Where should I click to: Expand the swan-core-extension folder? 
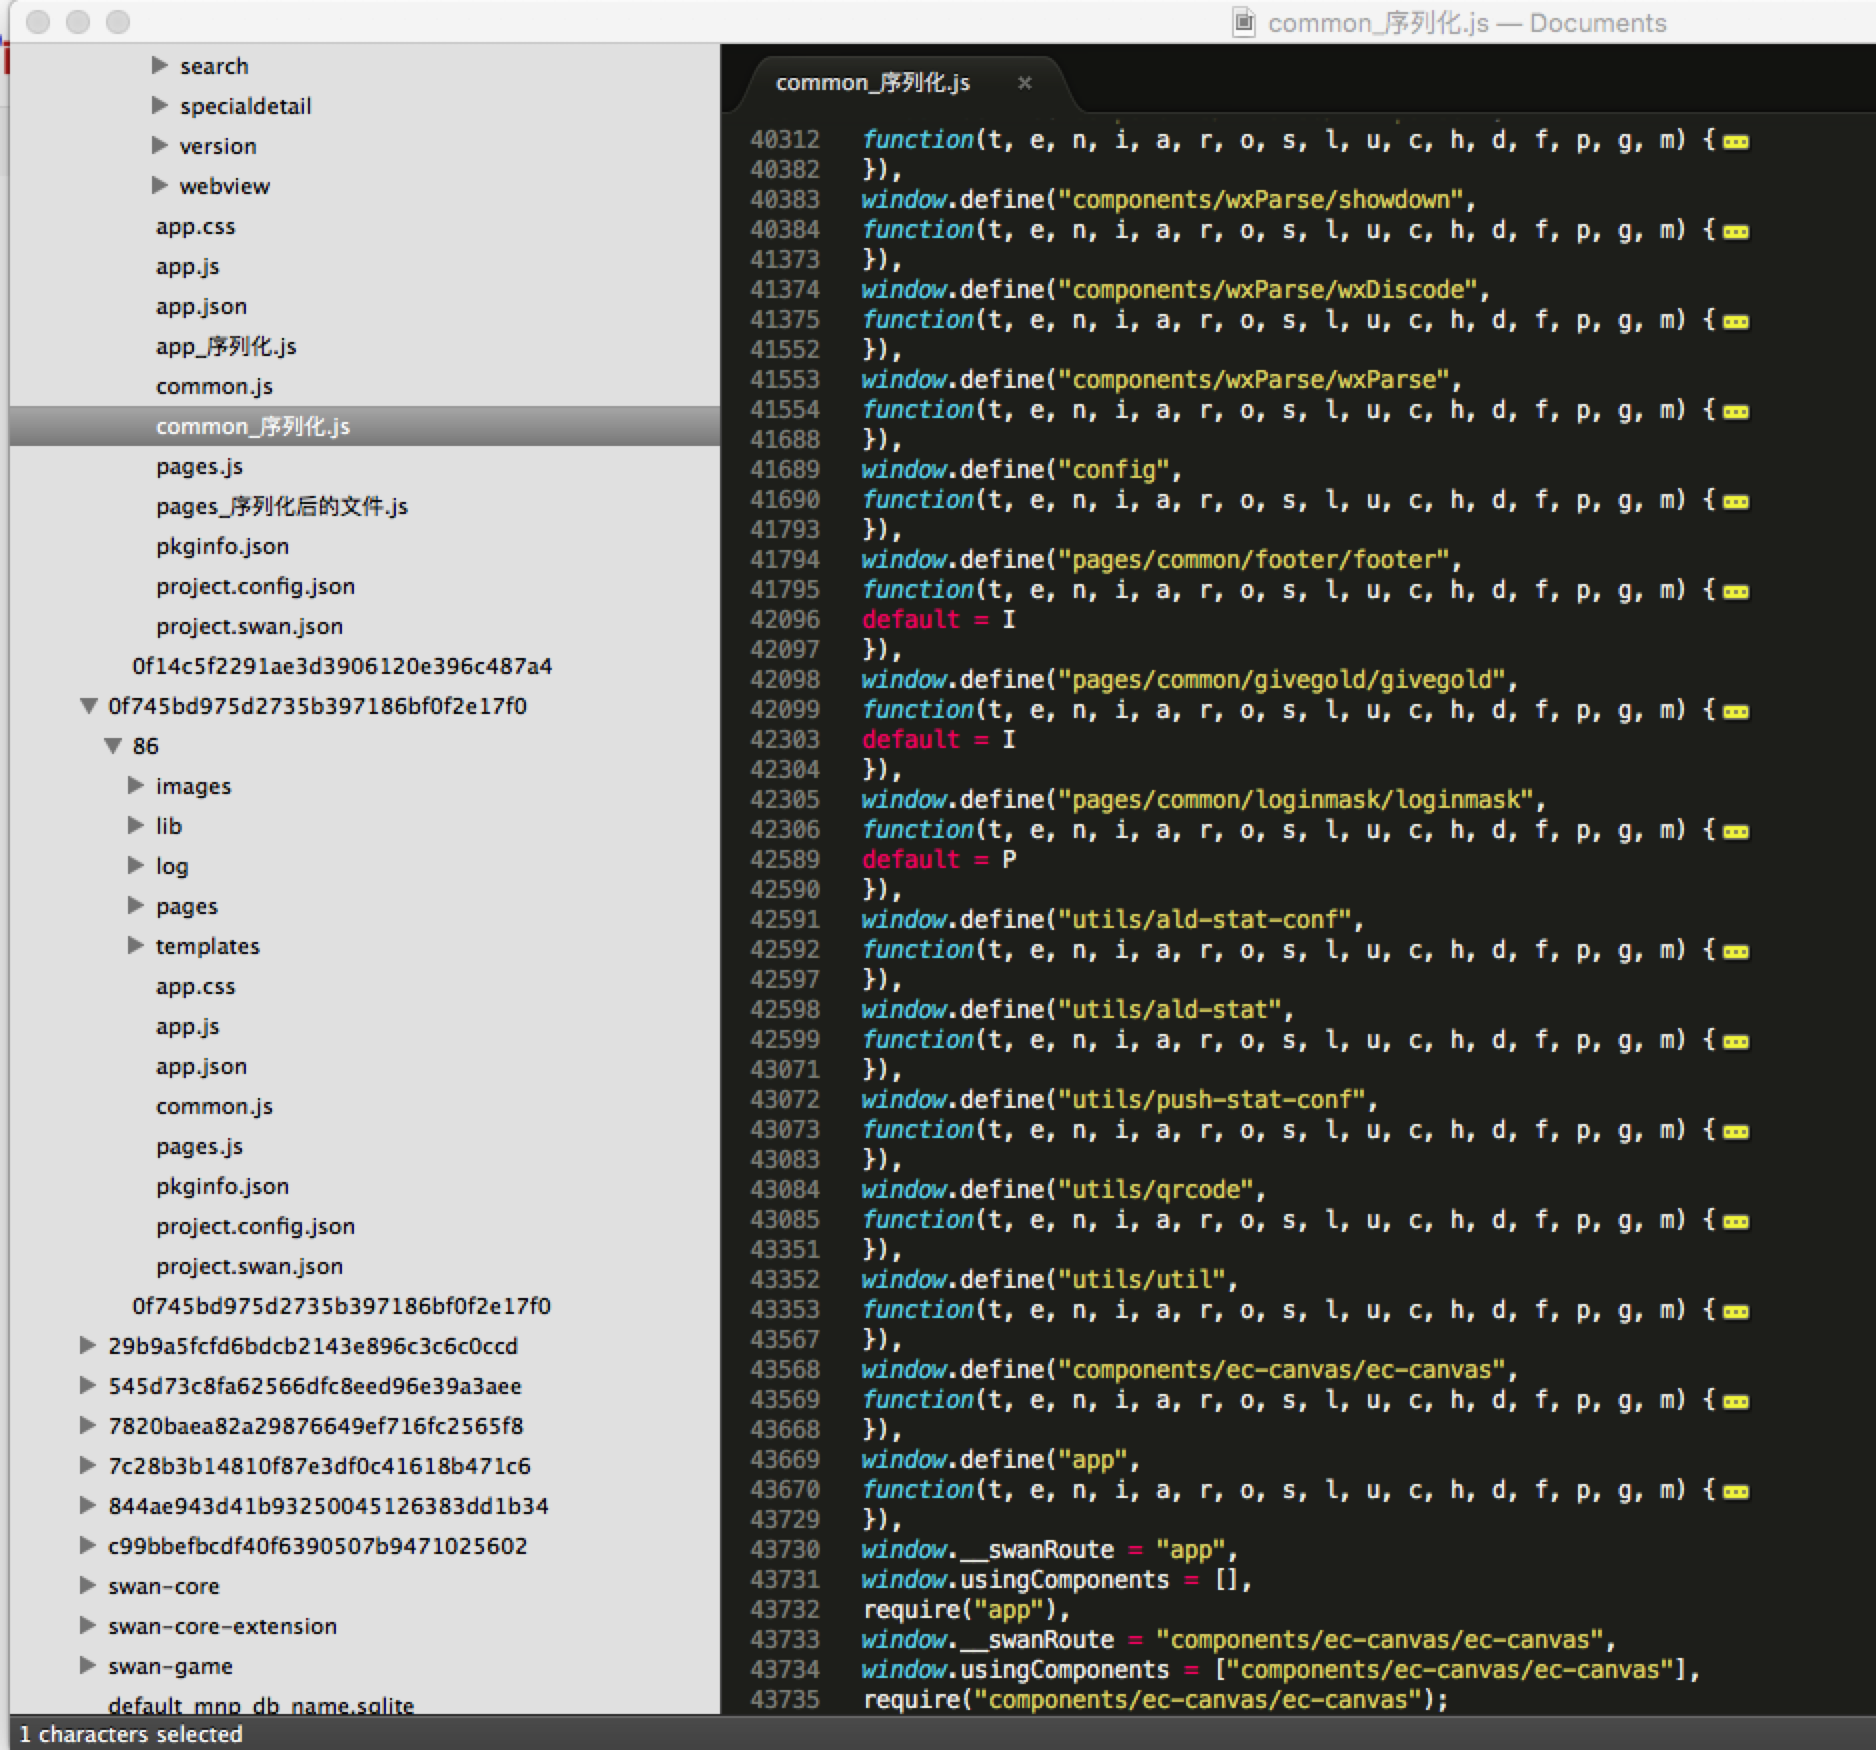[88, 1626]
